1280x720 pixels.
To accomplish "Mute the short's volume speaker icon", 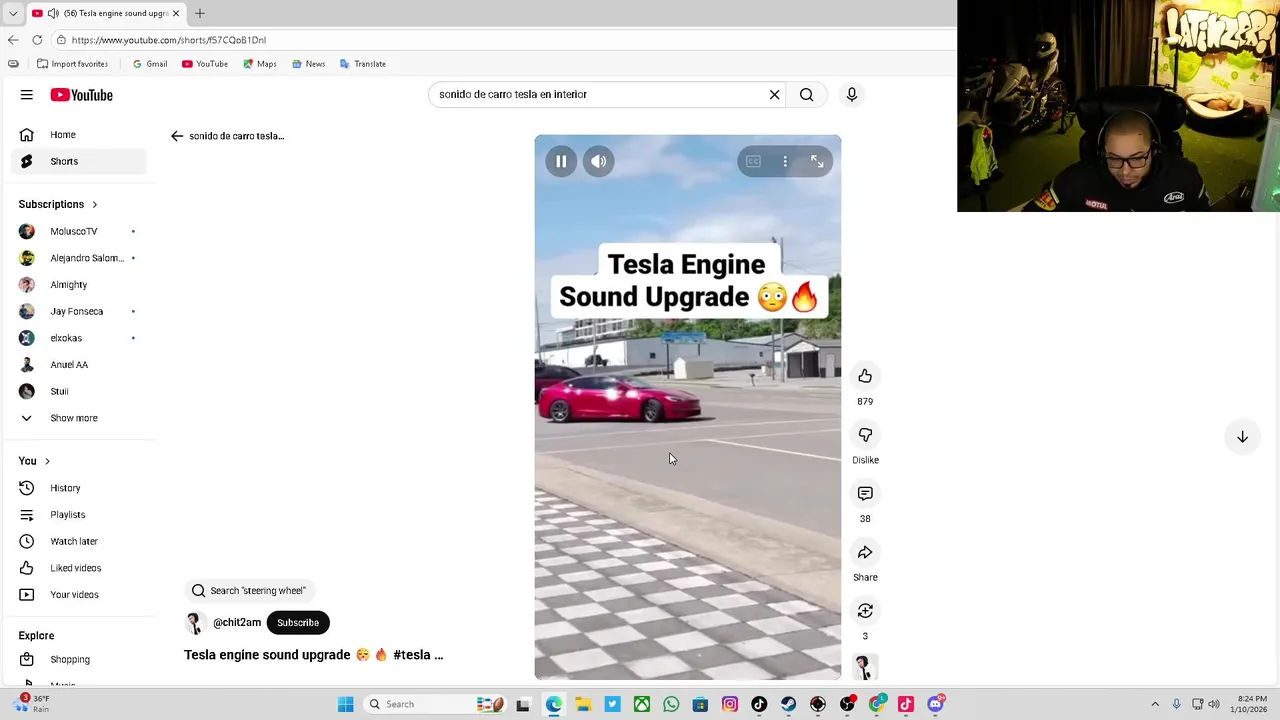I will pyautogui.click(x=598, y=161).
